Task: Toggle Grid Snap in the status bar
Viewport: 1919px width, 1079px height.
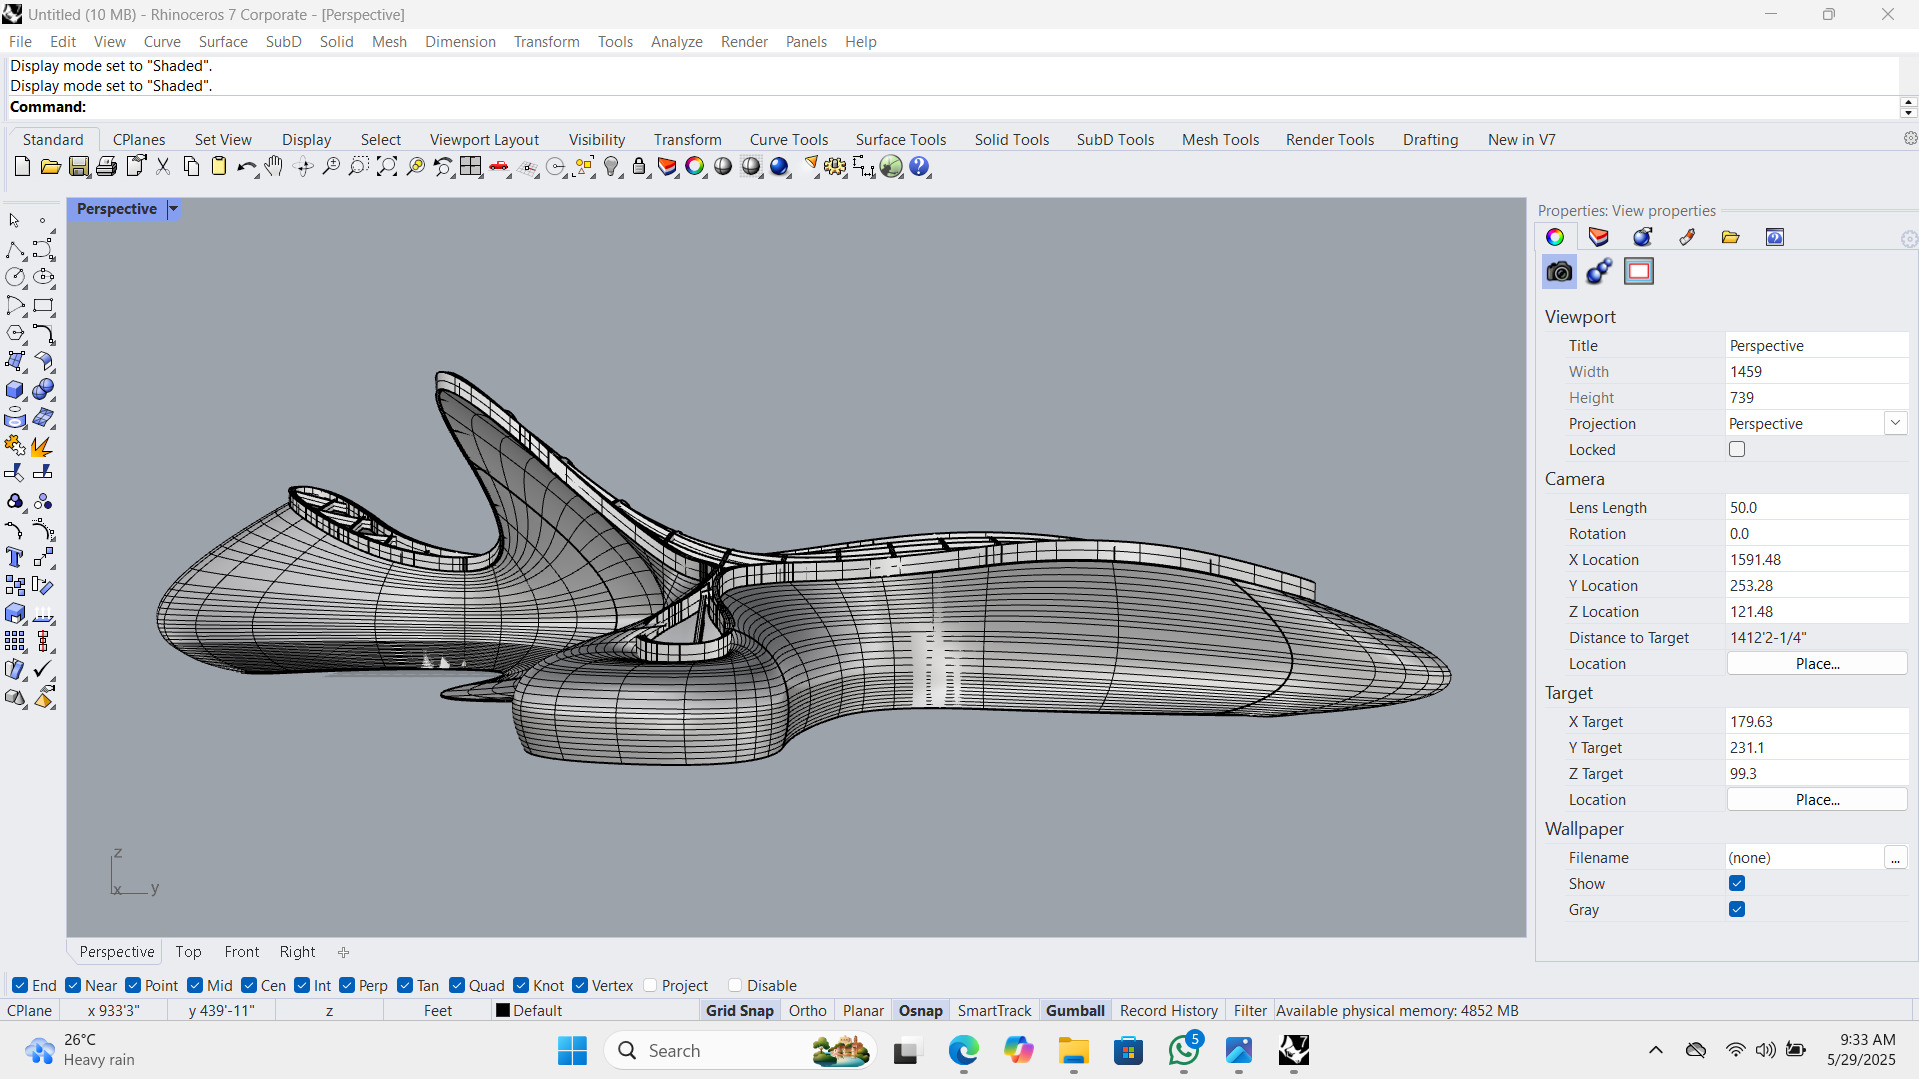Action: (740, 1011)
